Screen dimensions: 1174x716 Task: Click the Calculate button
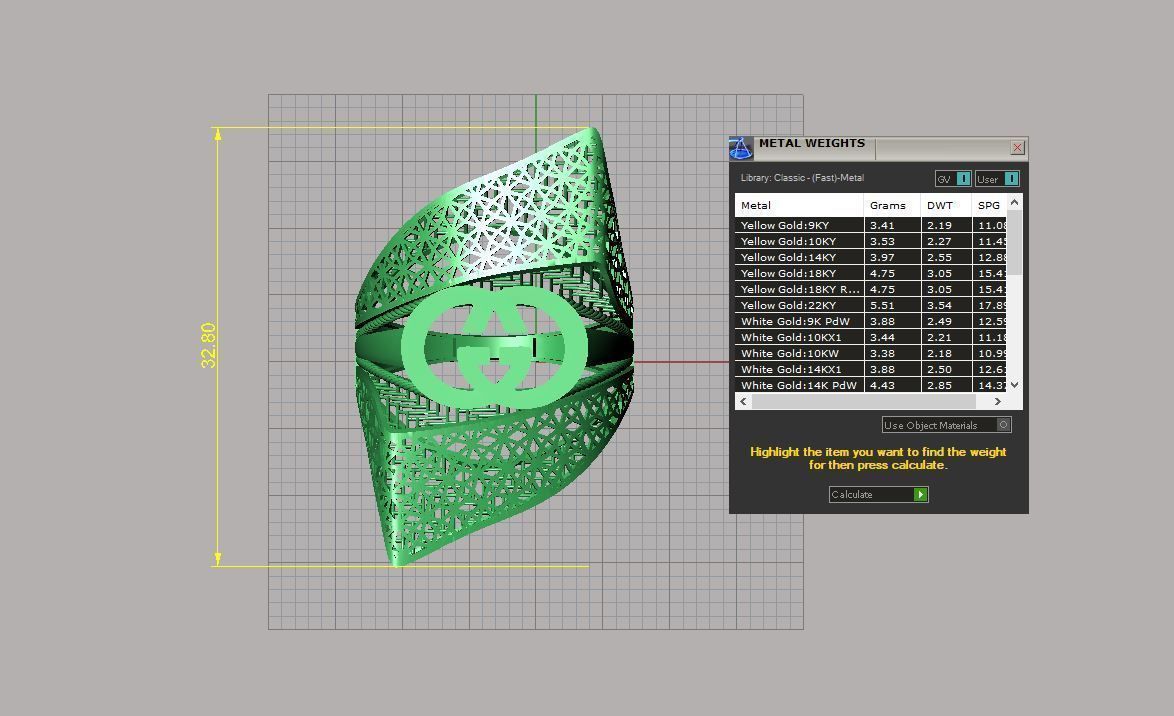(x=878, y=494)
